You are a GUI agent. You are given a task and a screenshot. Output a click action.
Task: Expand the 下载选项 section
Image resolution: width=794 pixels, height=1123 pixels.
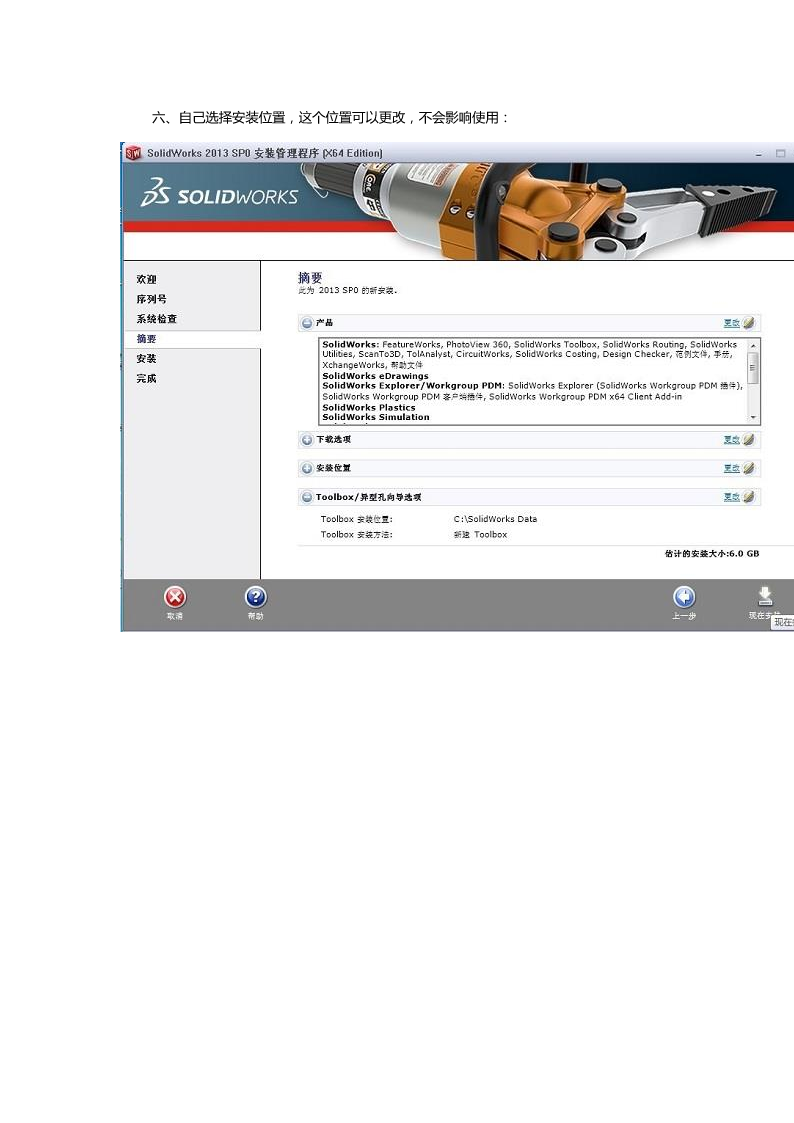[307, 440]
